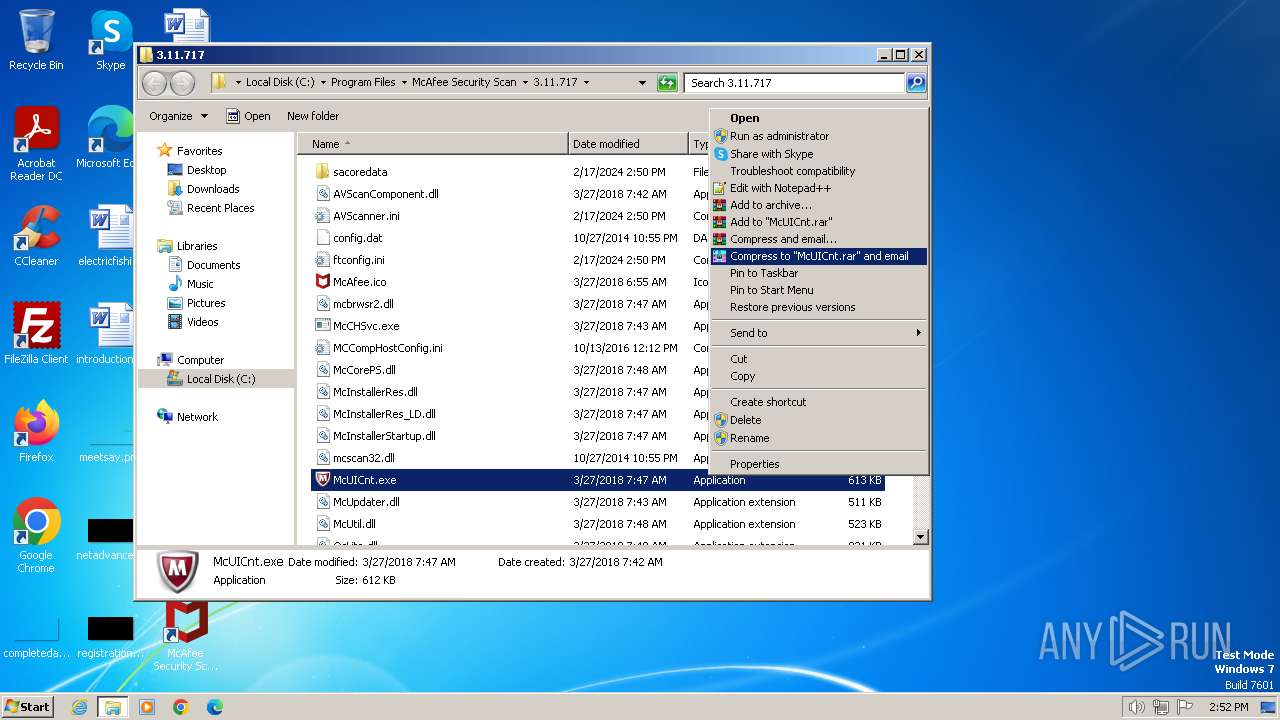The height and width of the screenshot is (720, 1280).
Task: Launch Google Chrome desktop shortcut
Action: (36, 535)
